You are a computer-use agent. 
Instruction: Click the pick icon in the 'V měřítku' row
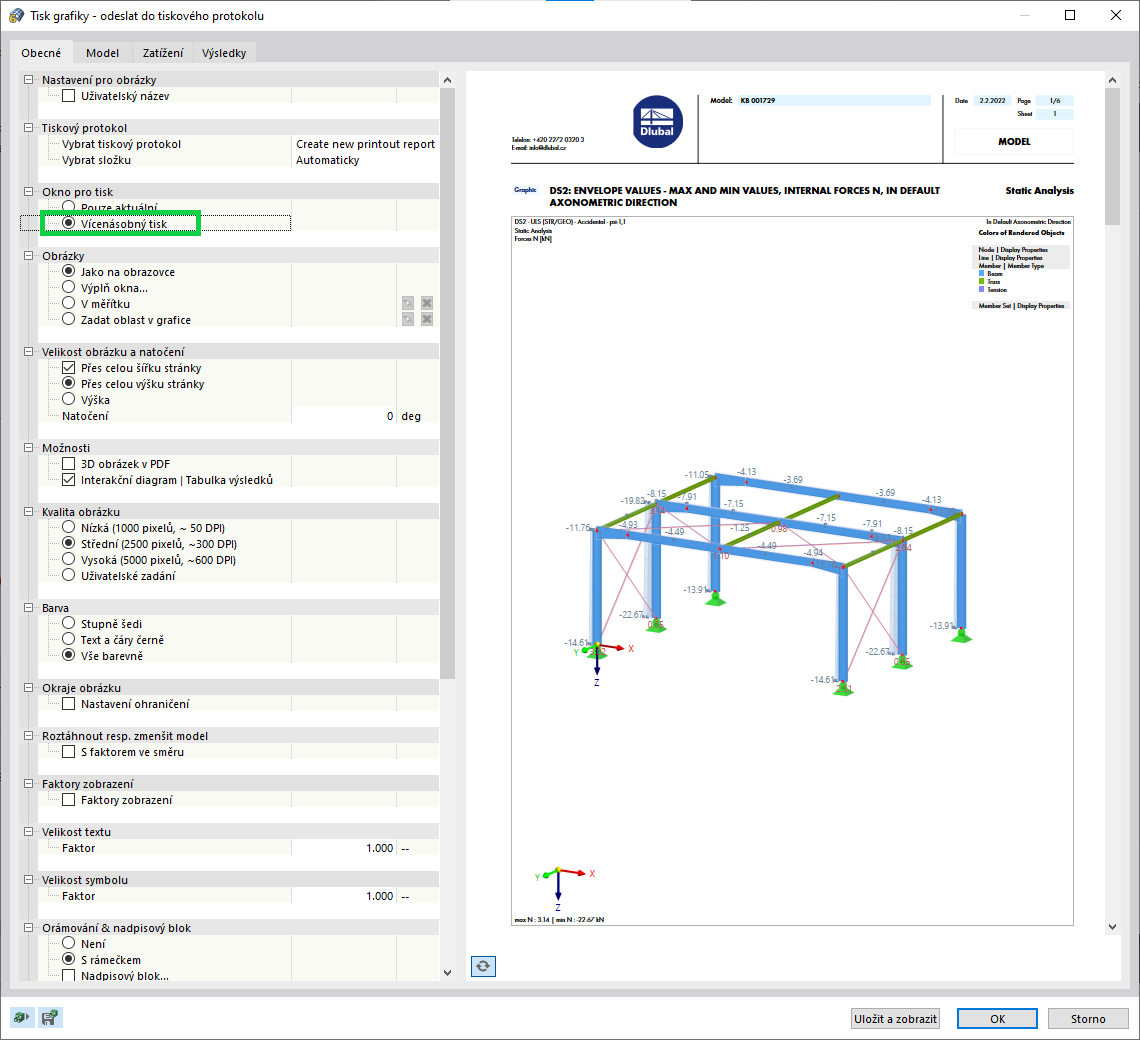pyautogui.click(x=408, y=303)
